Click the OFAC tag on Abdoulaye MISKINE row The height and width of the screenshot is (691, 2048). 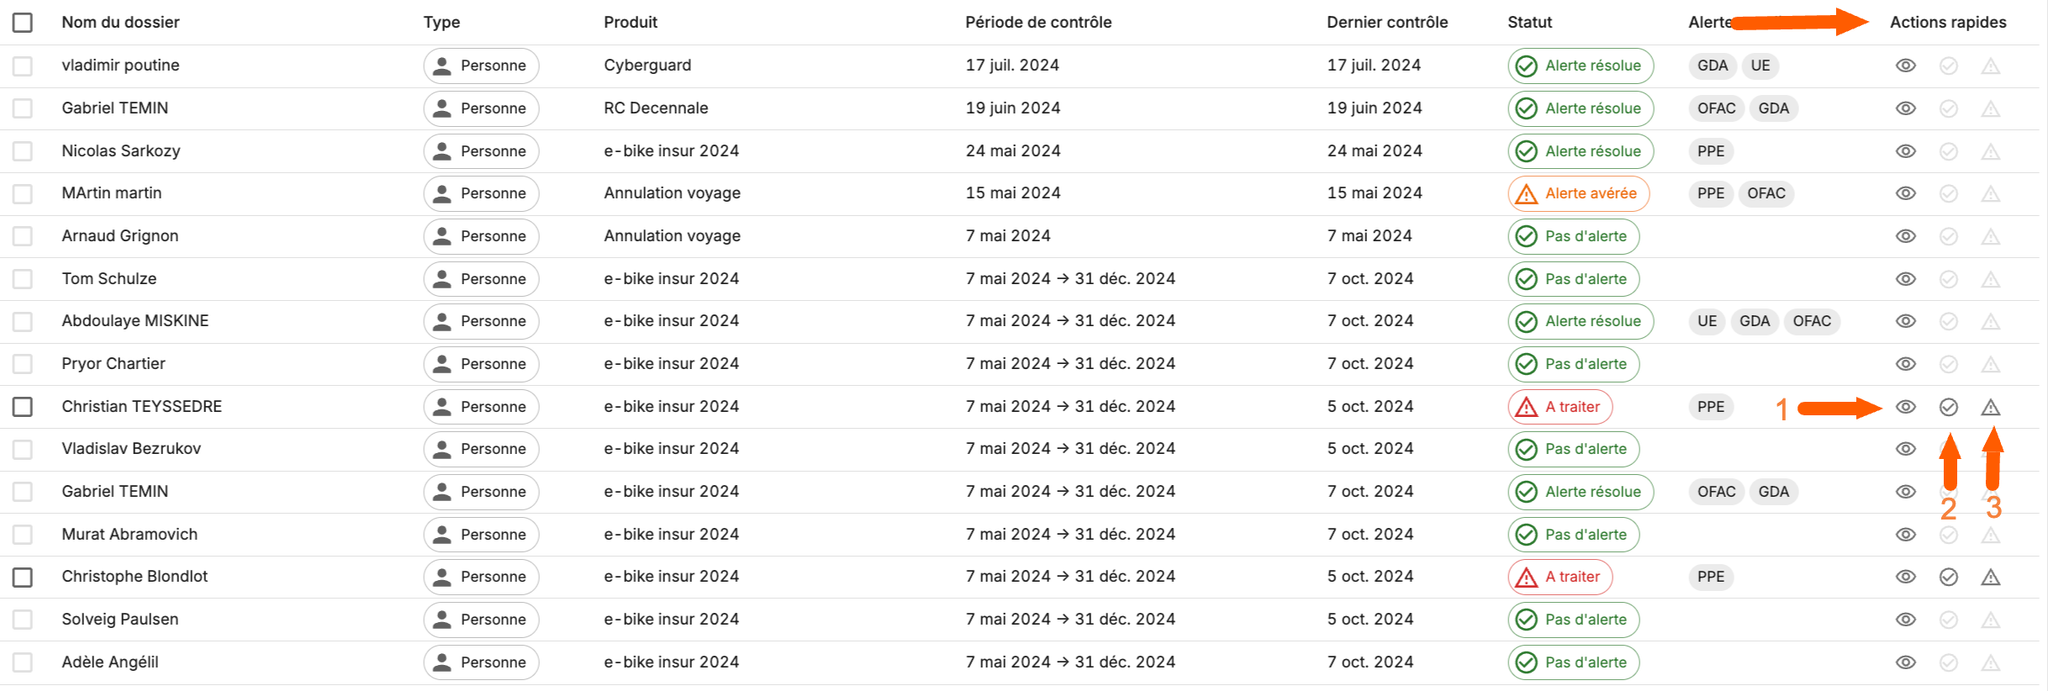click(x=1812, y=321)
